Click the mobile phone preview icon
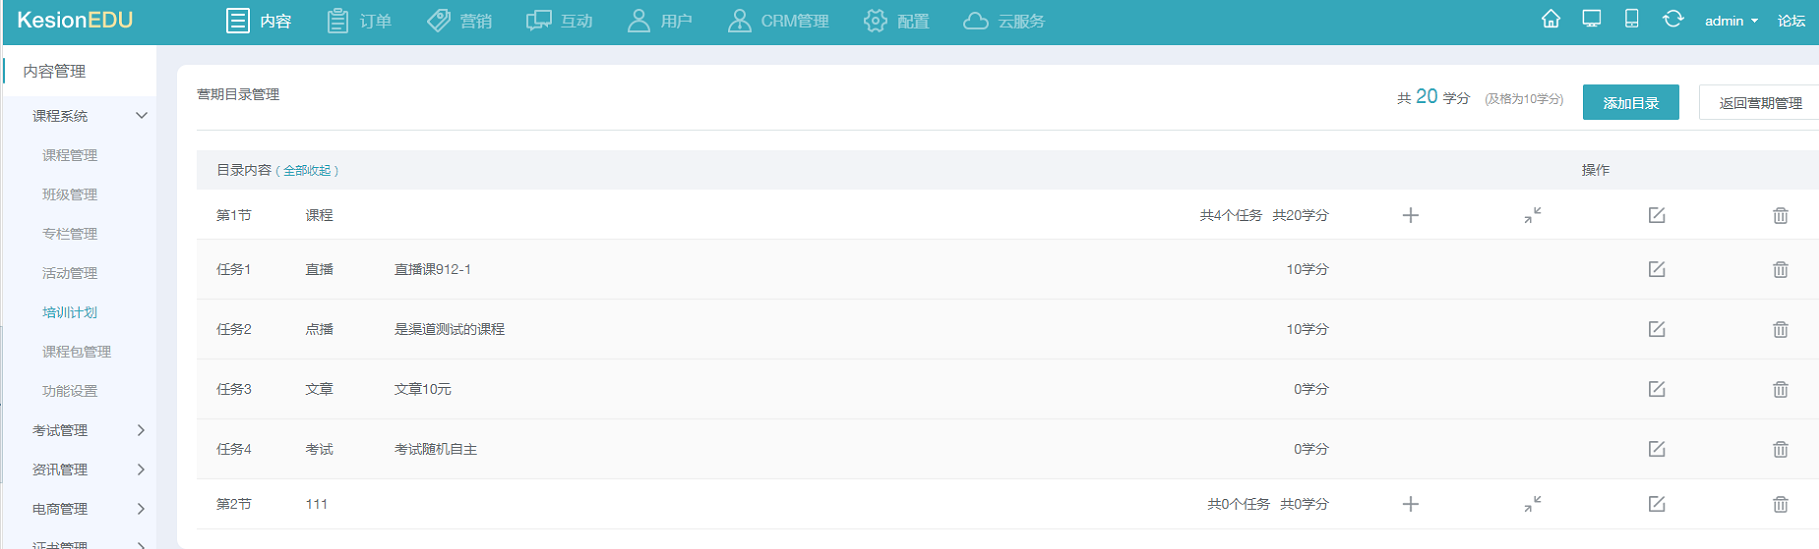The height and width of the screenshot is (549, 1819). pyautogui.click(x=1631, y=20)
